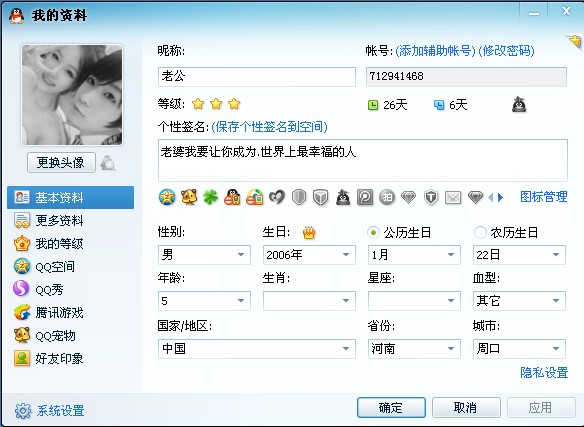Click the 昵称 input field containing 老公
584x427 pixels.
[x=257, y=77]
